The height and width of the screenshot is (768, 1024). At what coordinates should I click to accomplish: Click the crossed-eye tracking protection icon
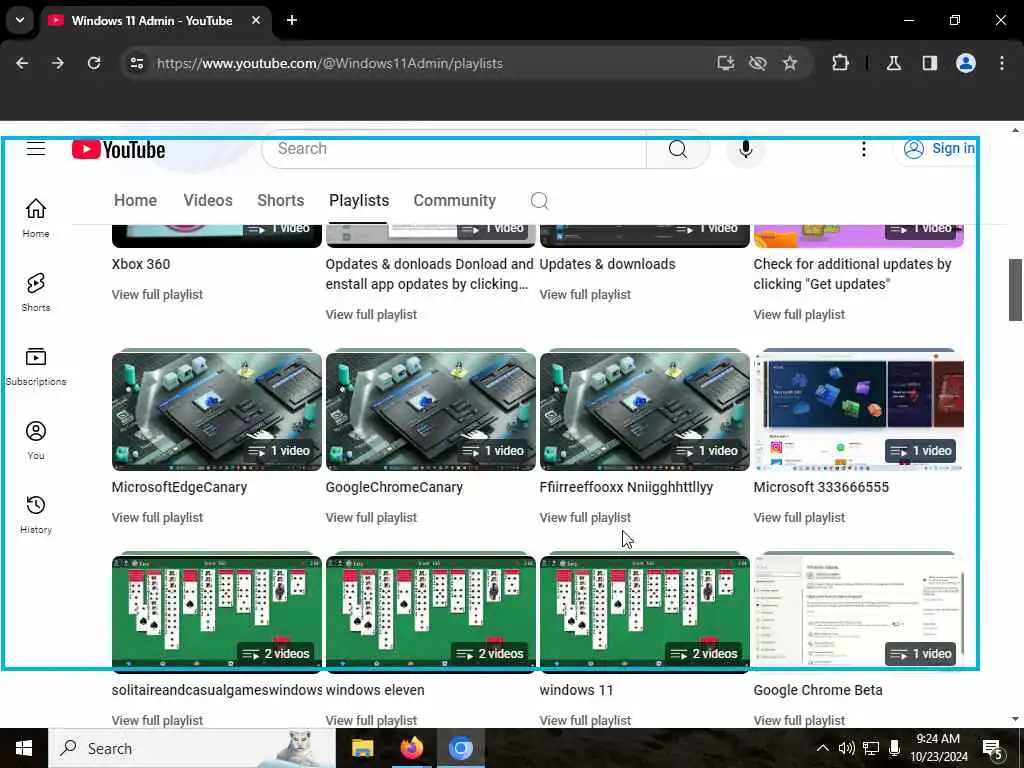pos(758,63)
